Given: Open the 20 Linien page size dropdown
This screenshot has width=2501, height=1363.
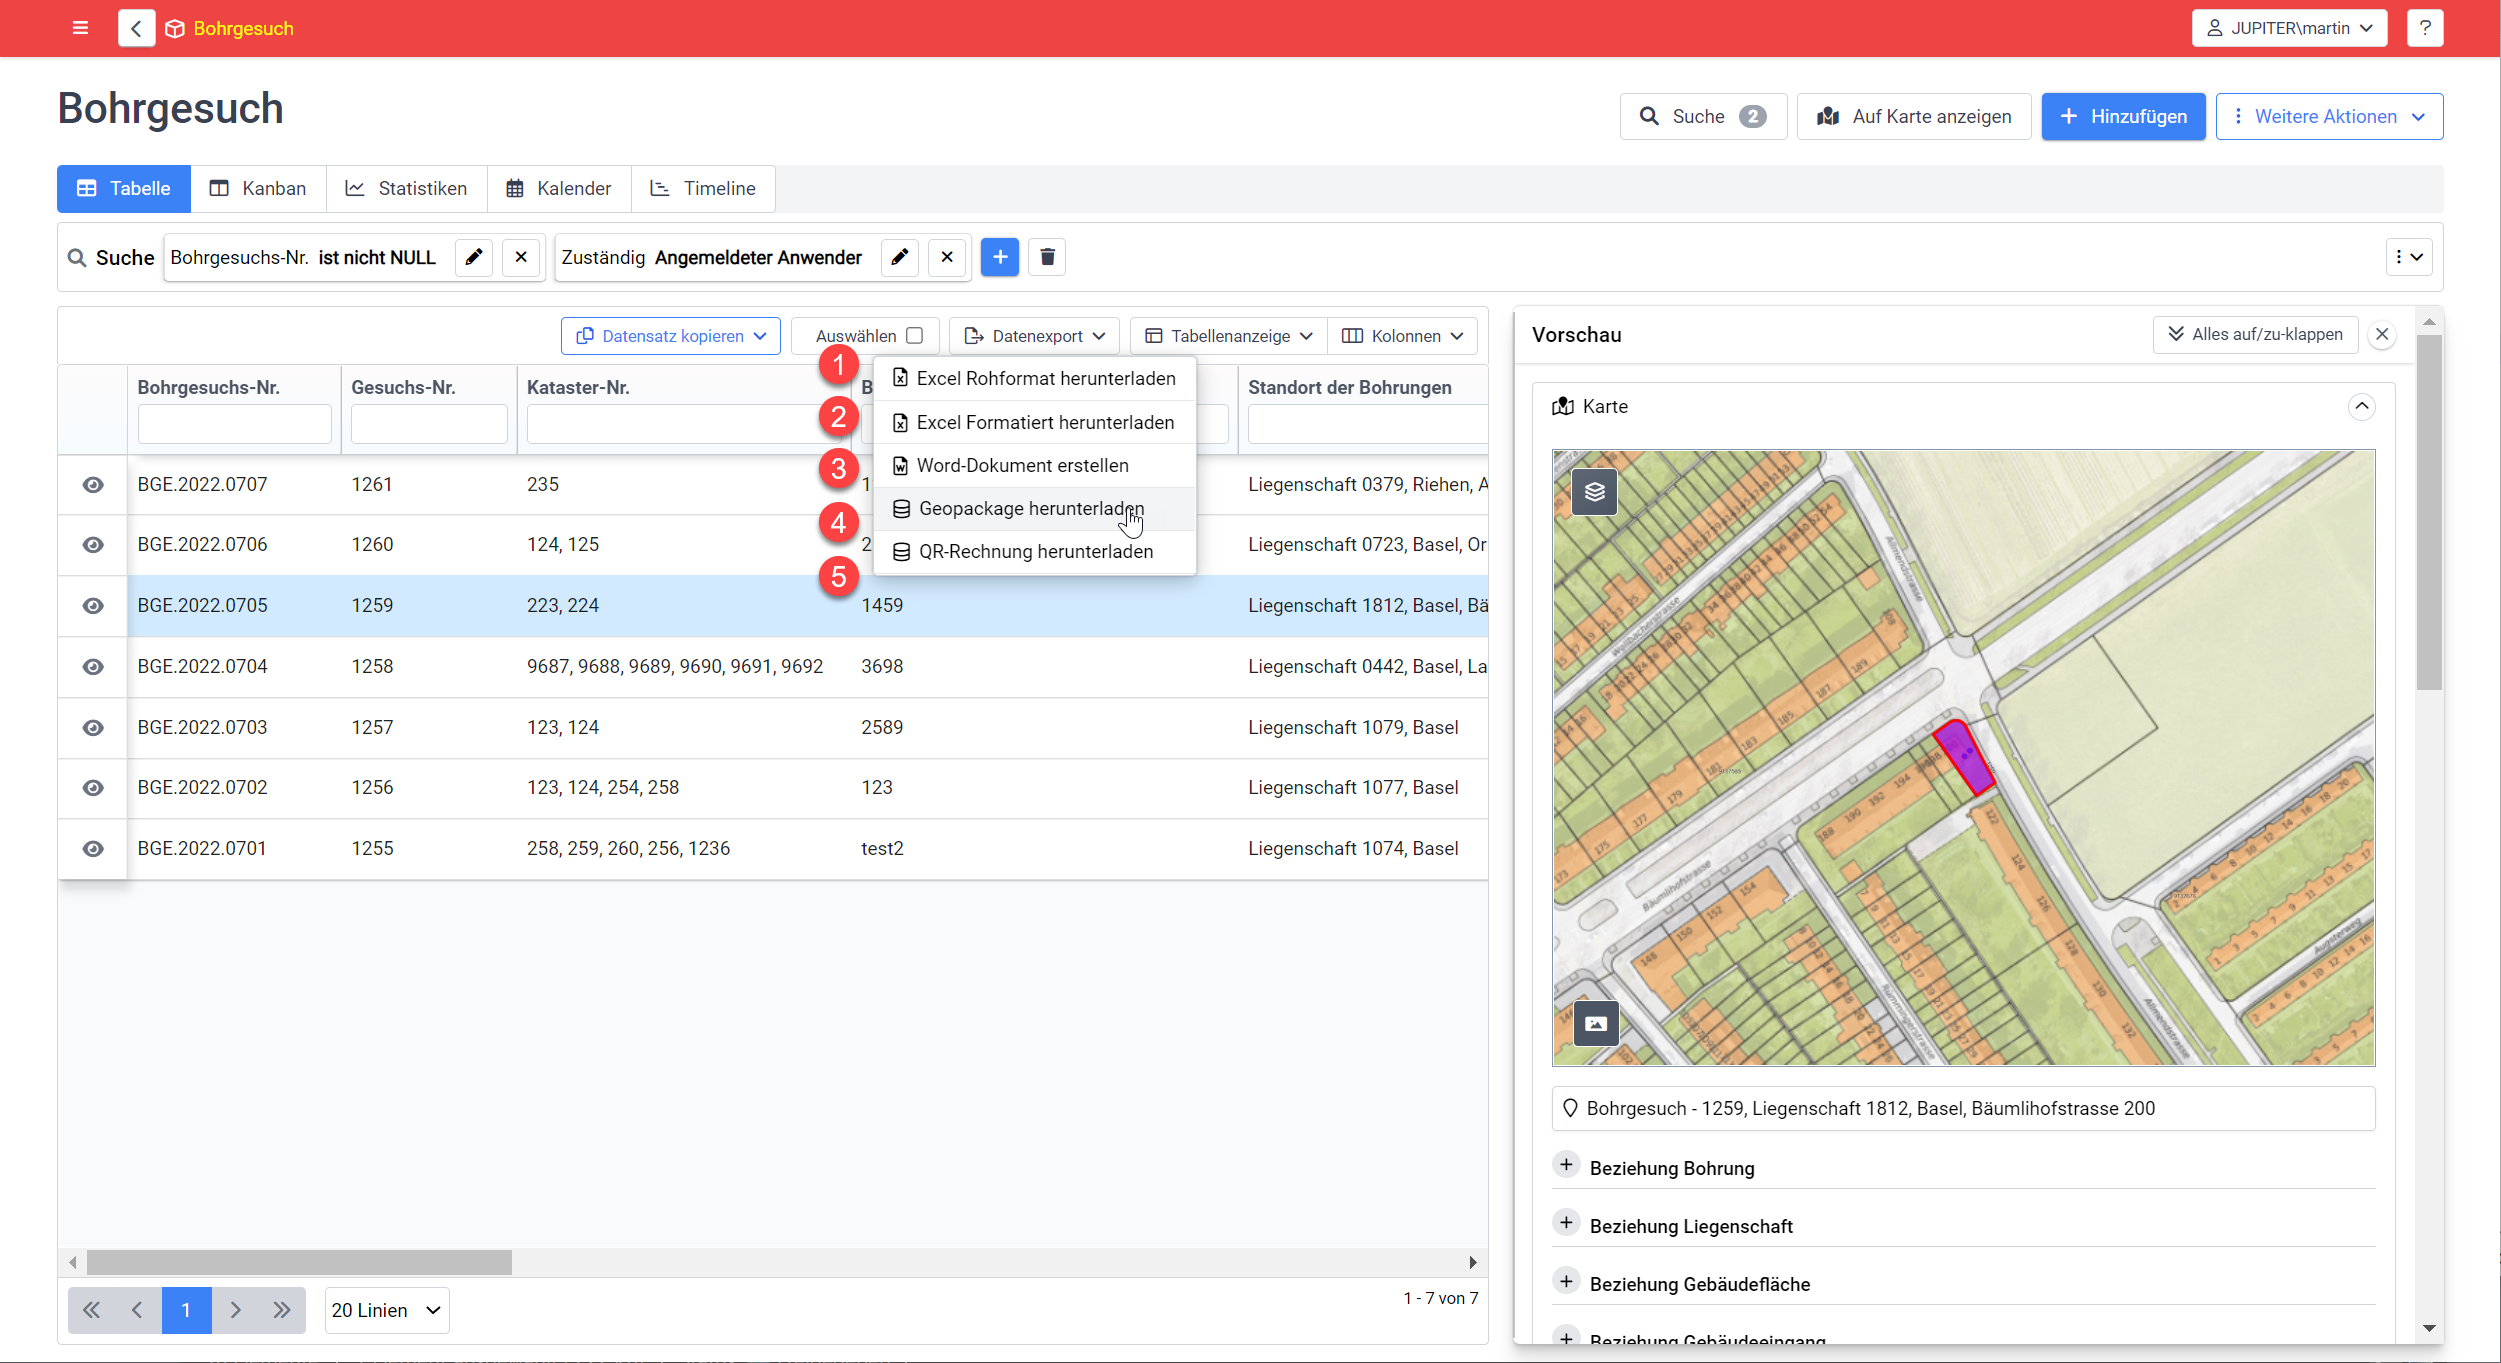Looking at the screenshot, I should (387, 1310).
